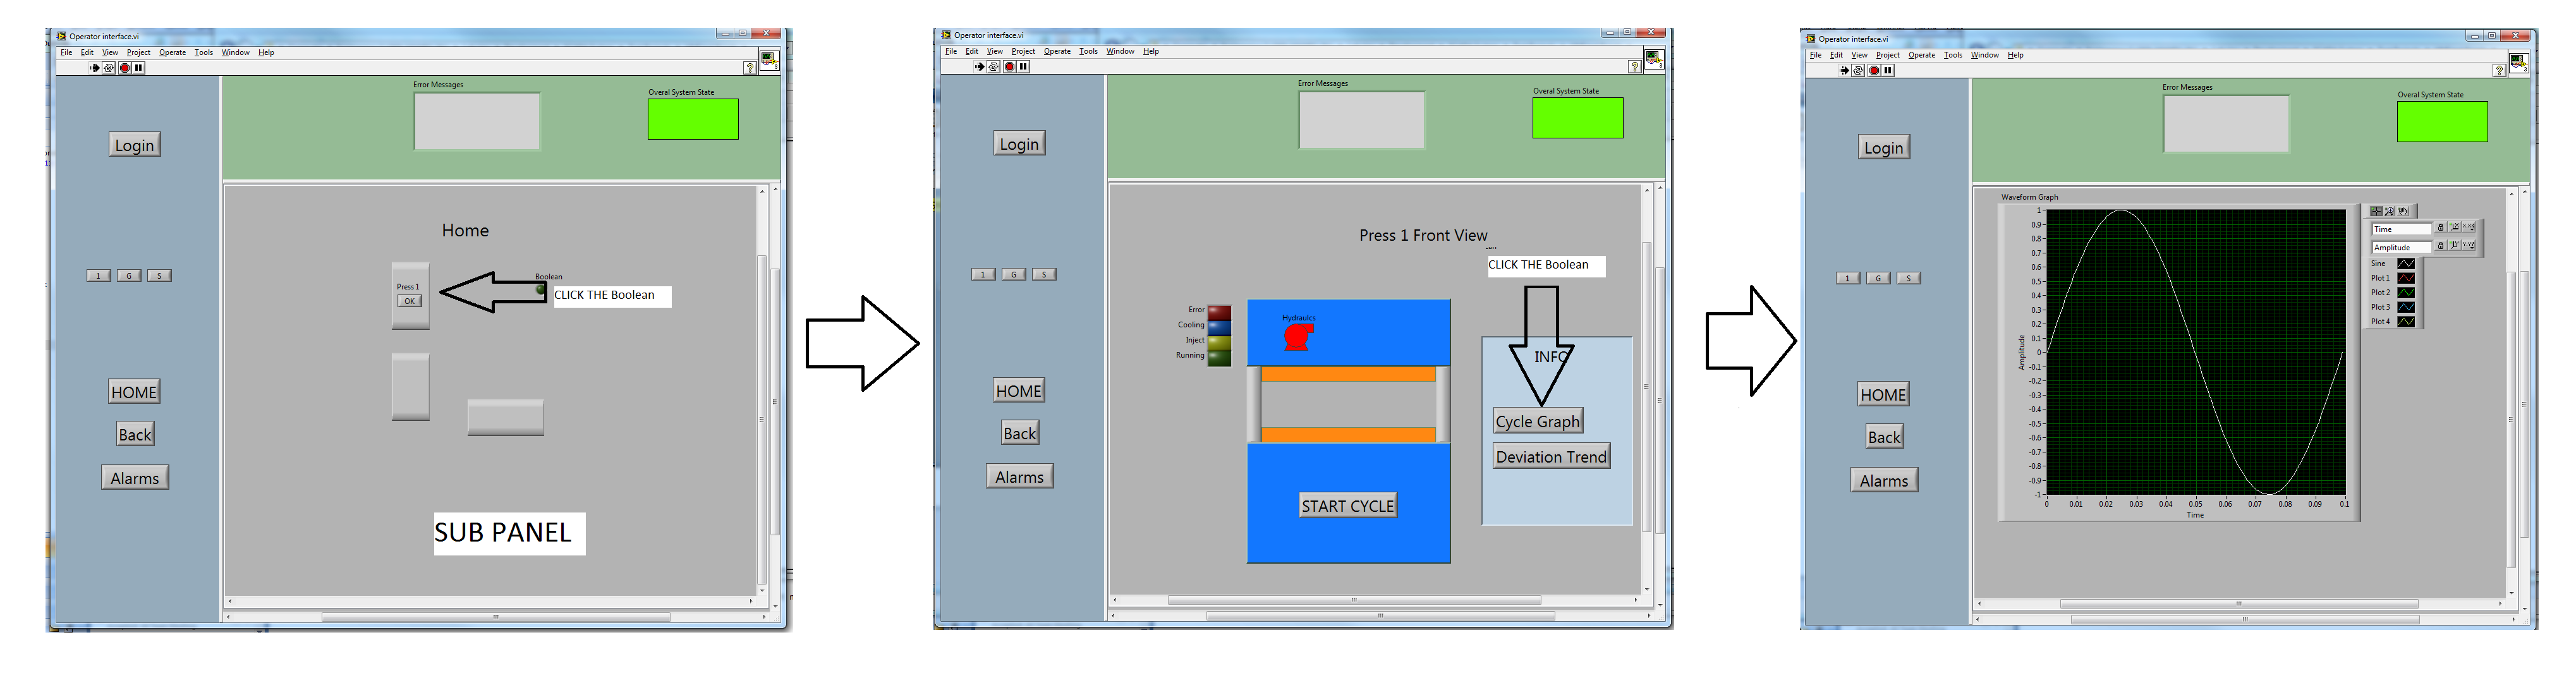This screenshot has height=685, width=2576.
Task: Click Abort Execution in the middle window
Action: [1010, 67]
